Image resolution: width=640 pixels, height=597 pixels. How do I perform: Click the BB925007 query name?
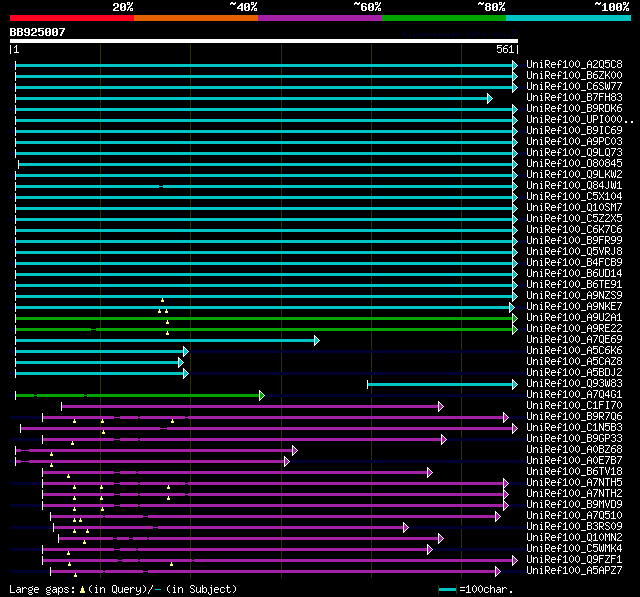pyautogui.click(x=37, y=32)
